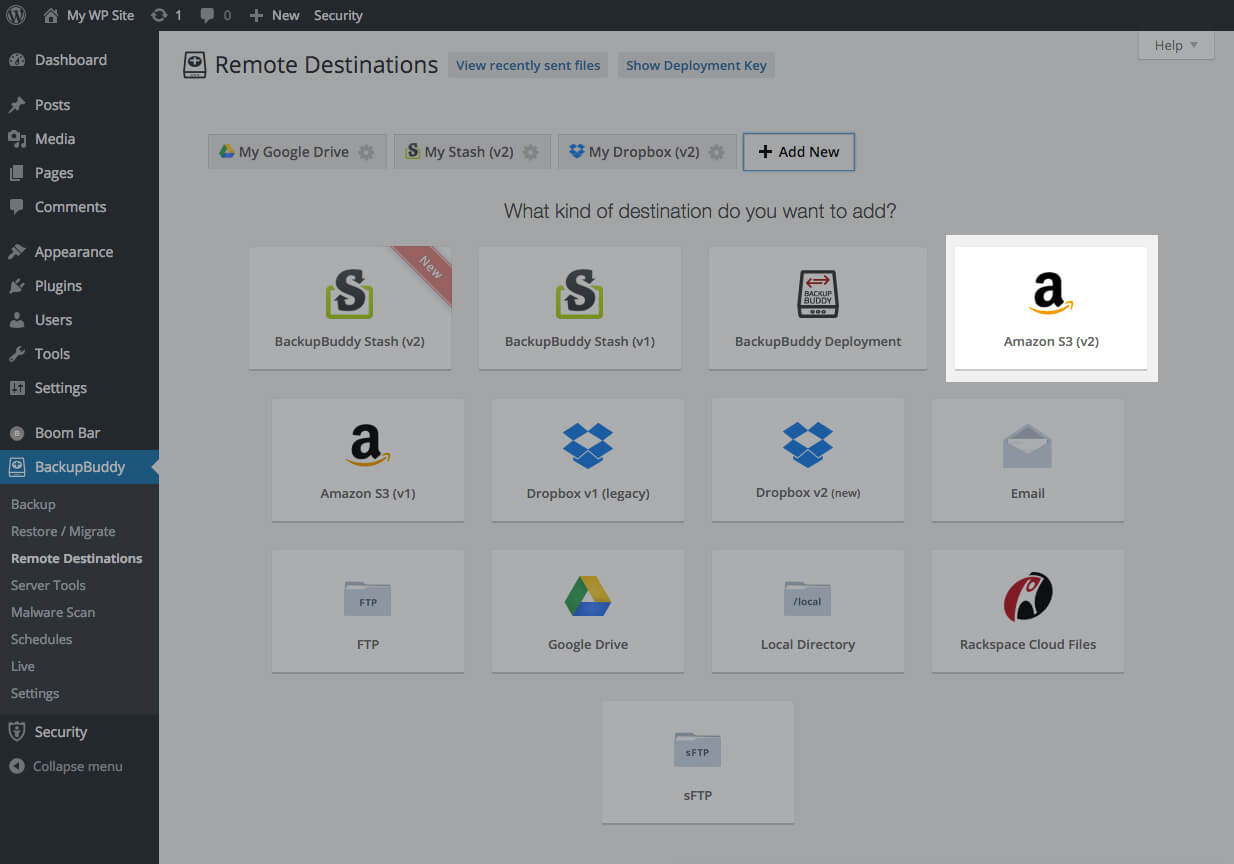Viewport: 1234px width, 864px height.
Task: Expand the Help dropdown
Action: (1176, 45)
